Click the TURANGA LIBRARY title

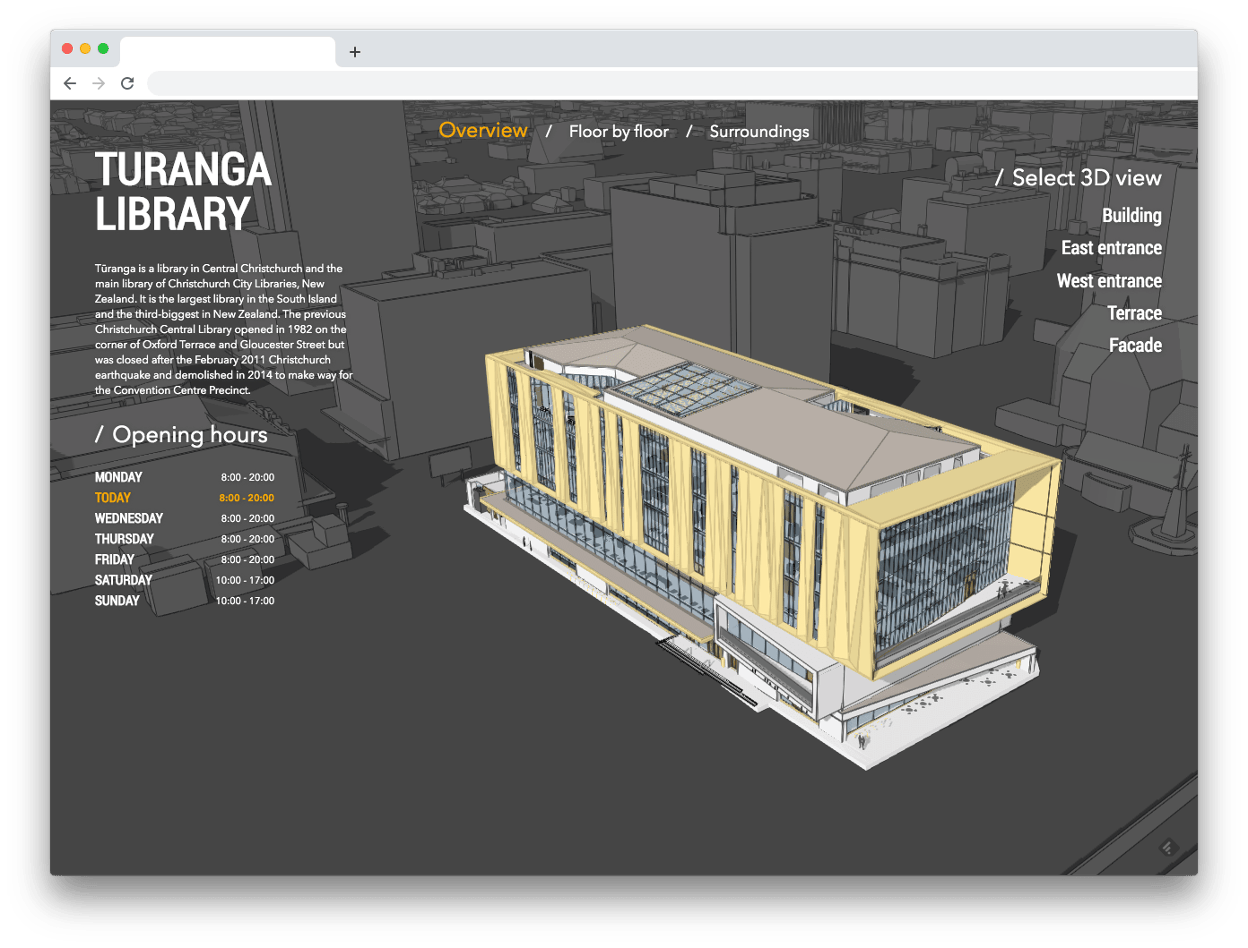(x=184, y=192)
